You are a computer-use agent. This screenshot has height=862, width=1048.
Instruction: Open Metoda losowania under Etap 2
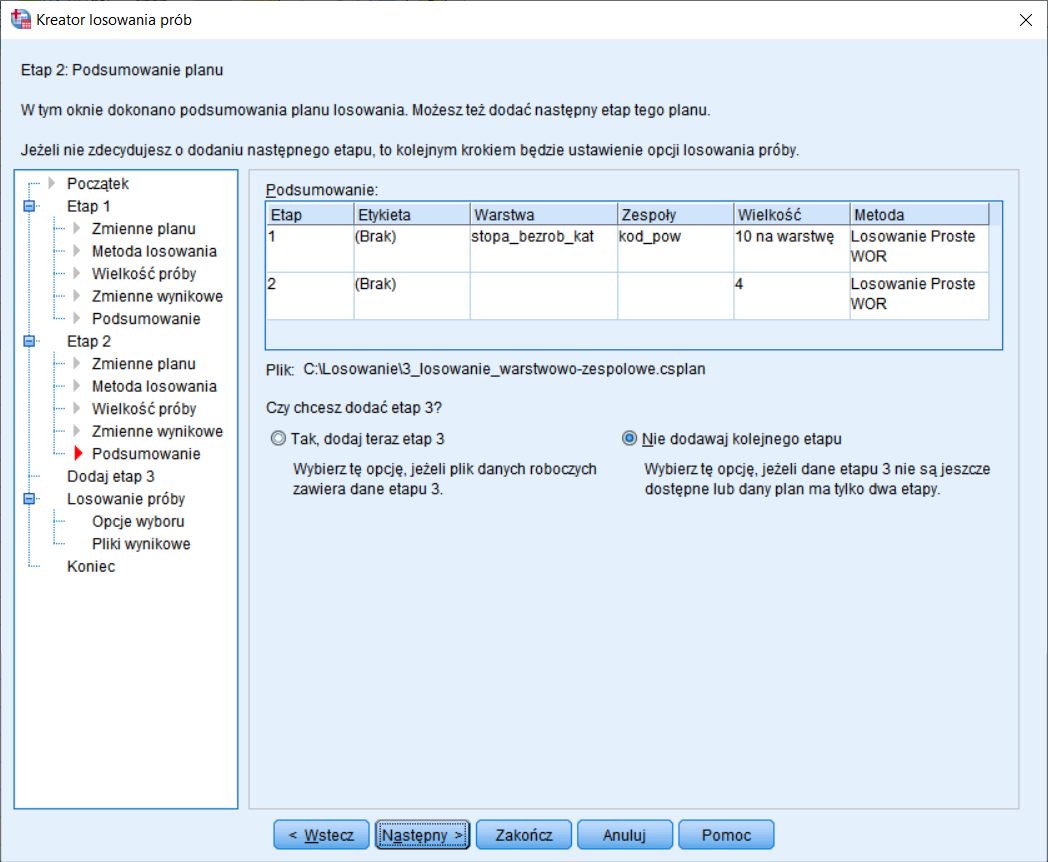pos(154,386)
